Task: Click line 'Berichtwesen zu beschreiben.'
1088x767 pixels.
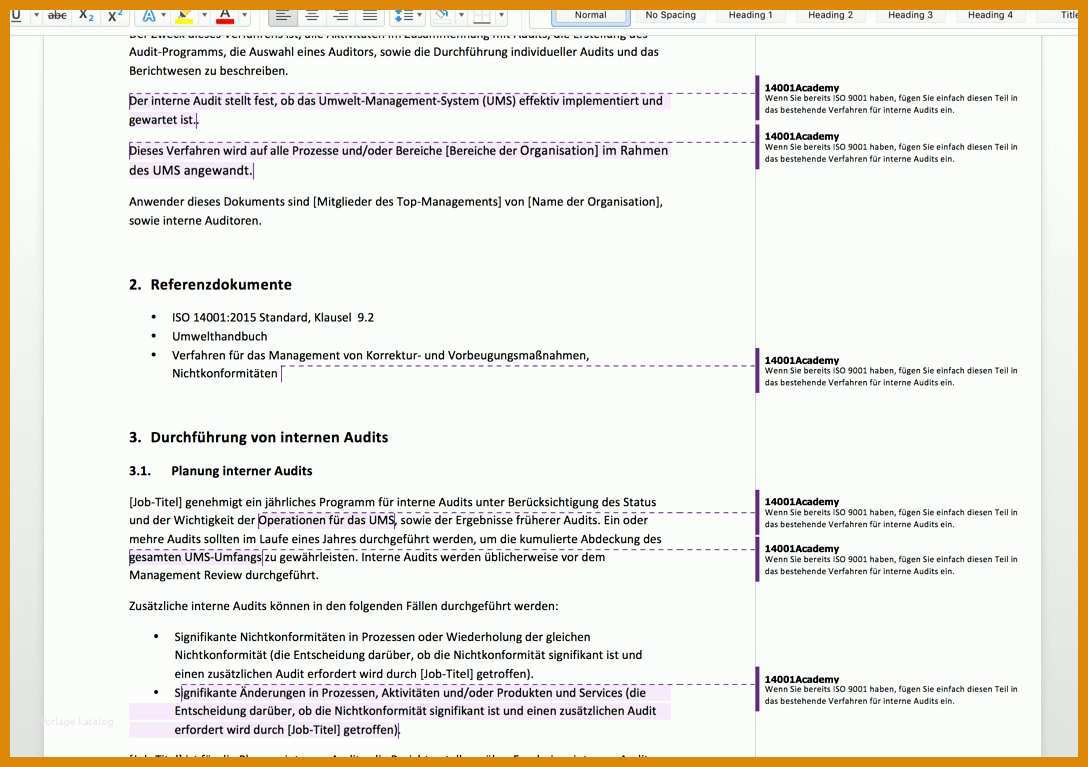Action: pyautogui.click(x=208, y=71)
